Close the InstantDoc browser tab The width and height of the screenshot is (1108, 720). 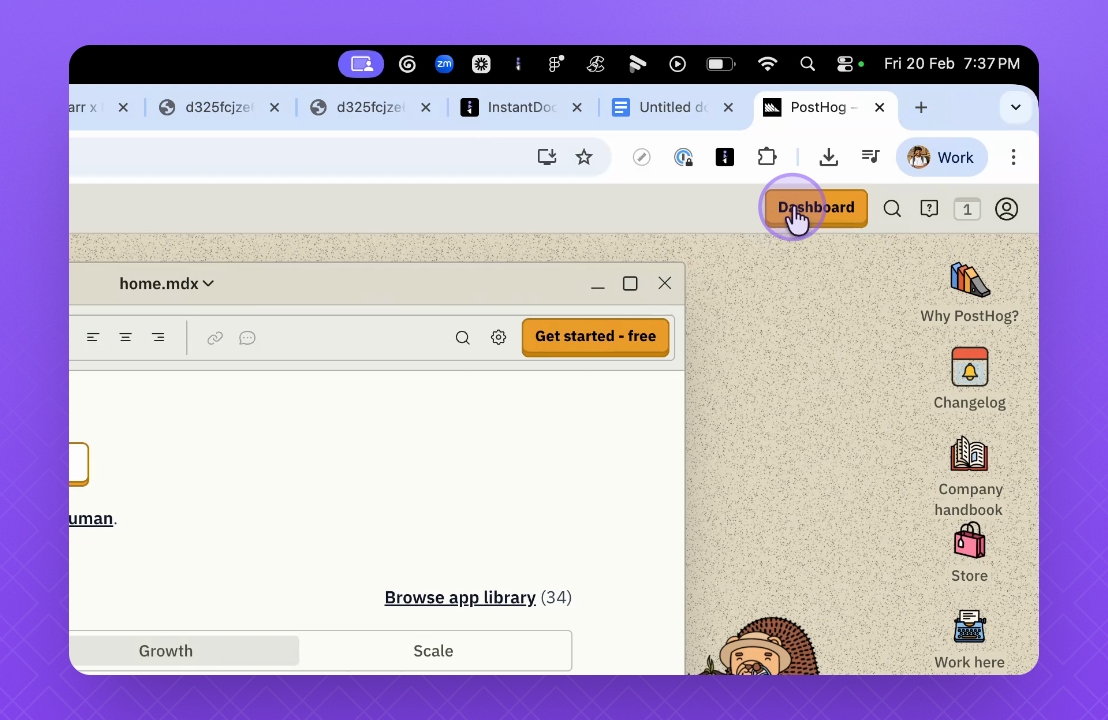[x=577, y=107]
